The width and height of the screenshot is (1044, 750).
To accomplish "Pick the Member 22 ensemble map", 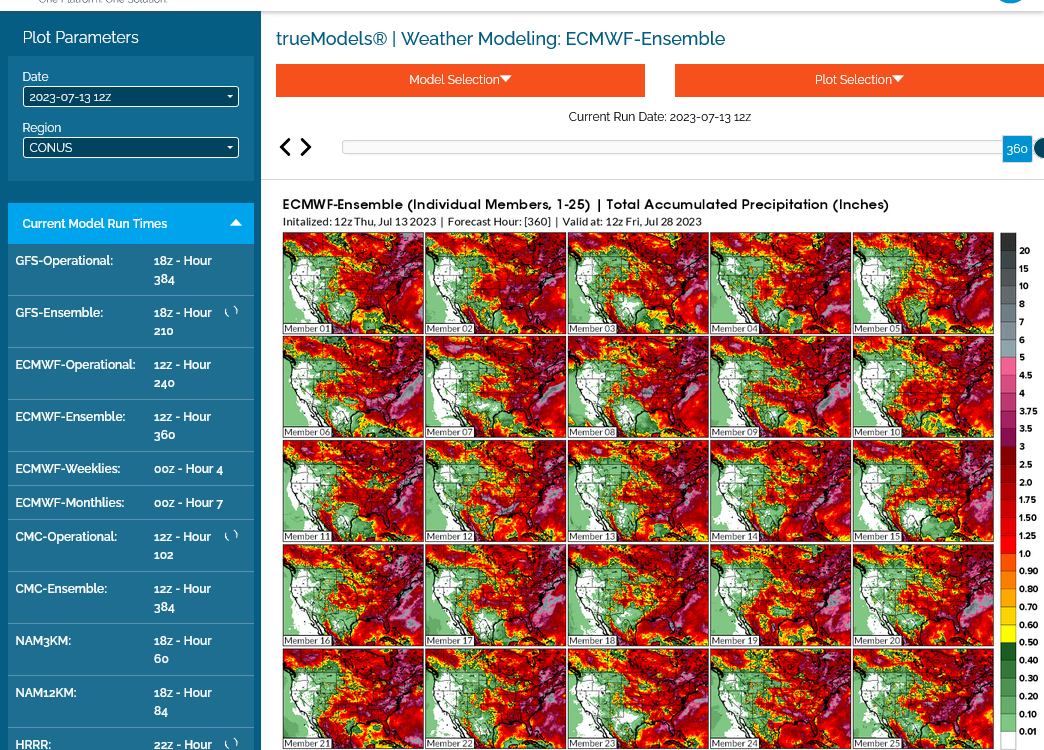I will tap(495, 699).
